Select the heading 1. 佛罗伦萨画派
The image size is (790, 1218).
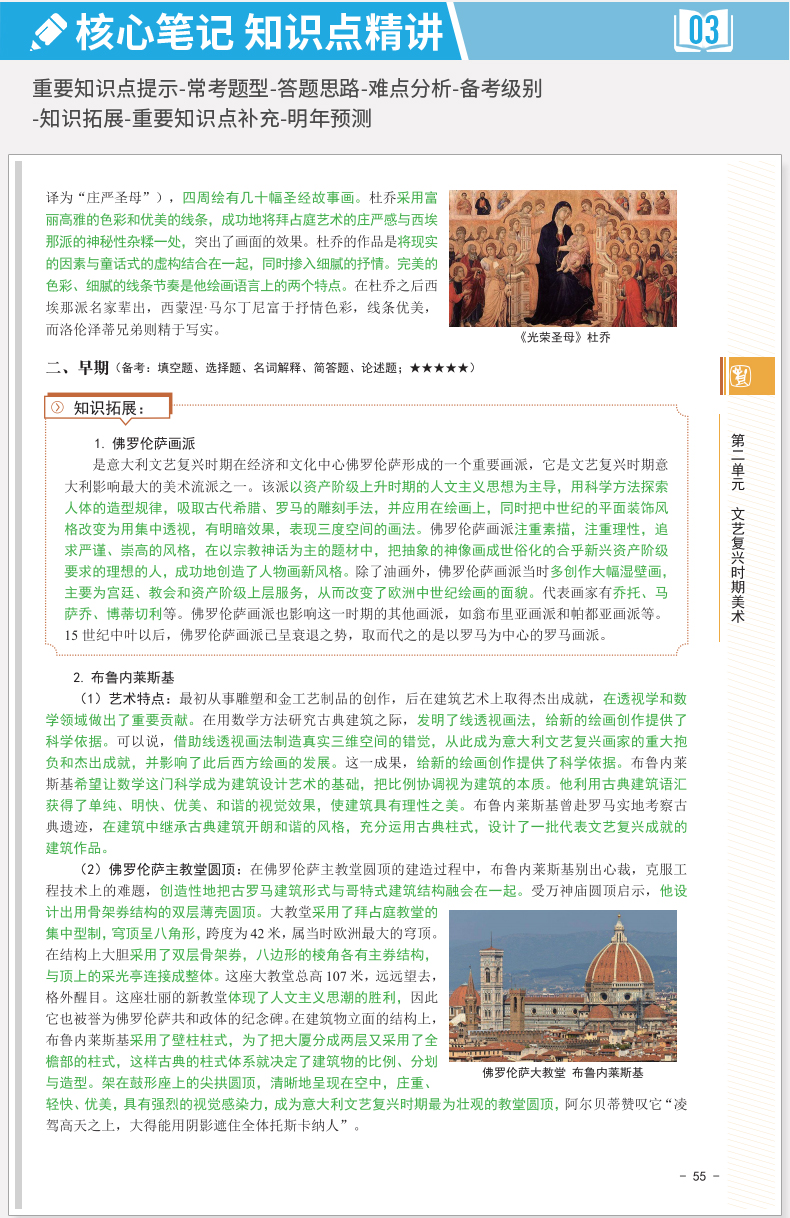(x=144, y=444)
